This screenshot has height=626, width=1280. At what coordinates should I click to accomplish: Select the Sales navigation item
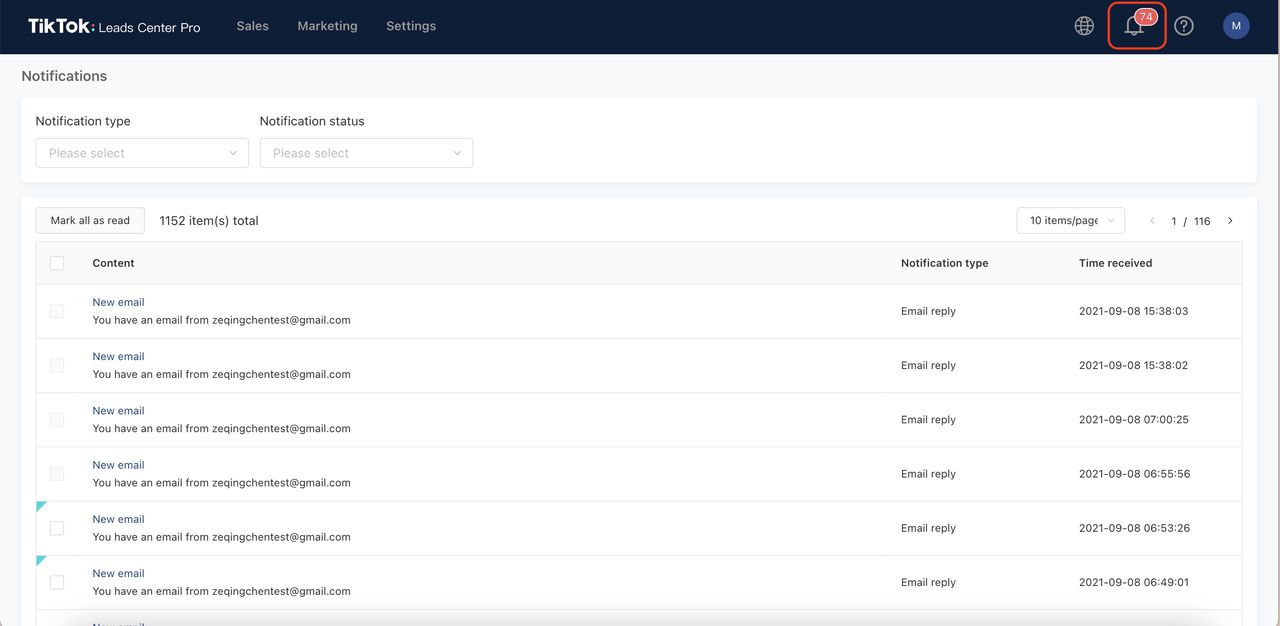click(x=252, y=25)
